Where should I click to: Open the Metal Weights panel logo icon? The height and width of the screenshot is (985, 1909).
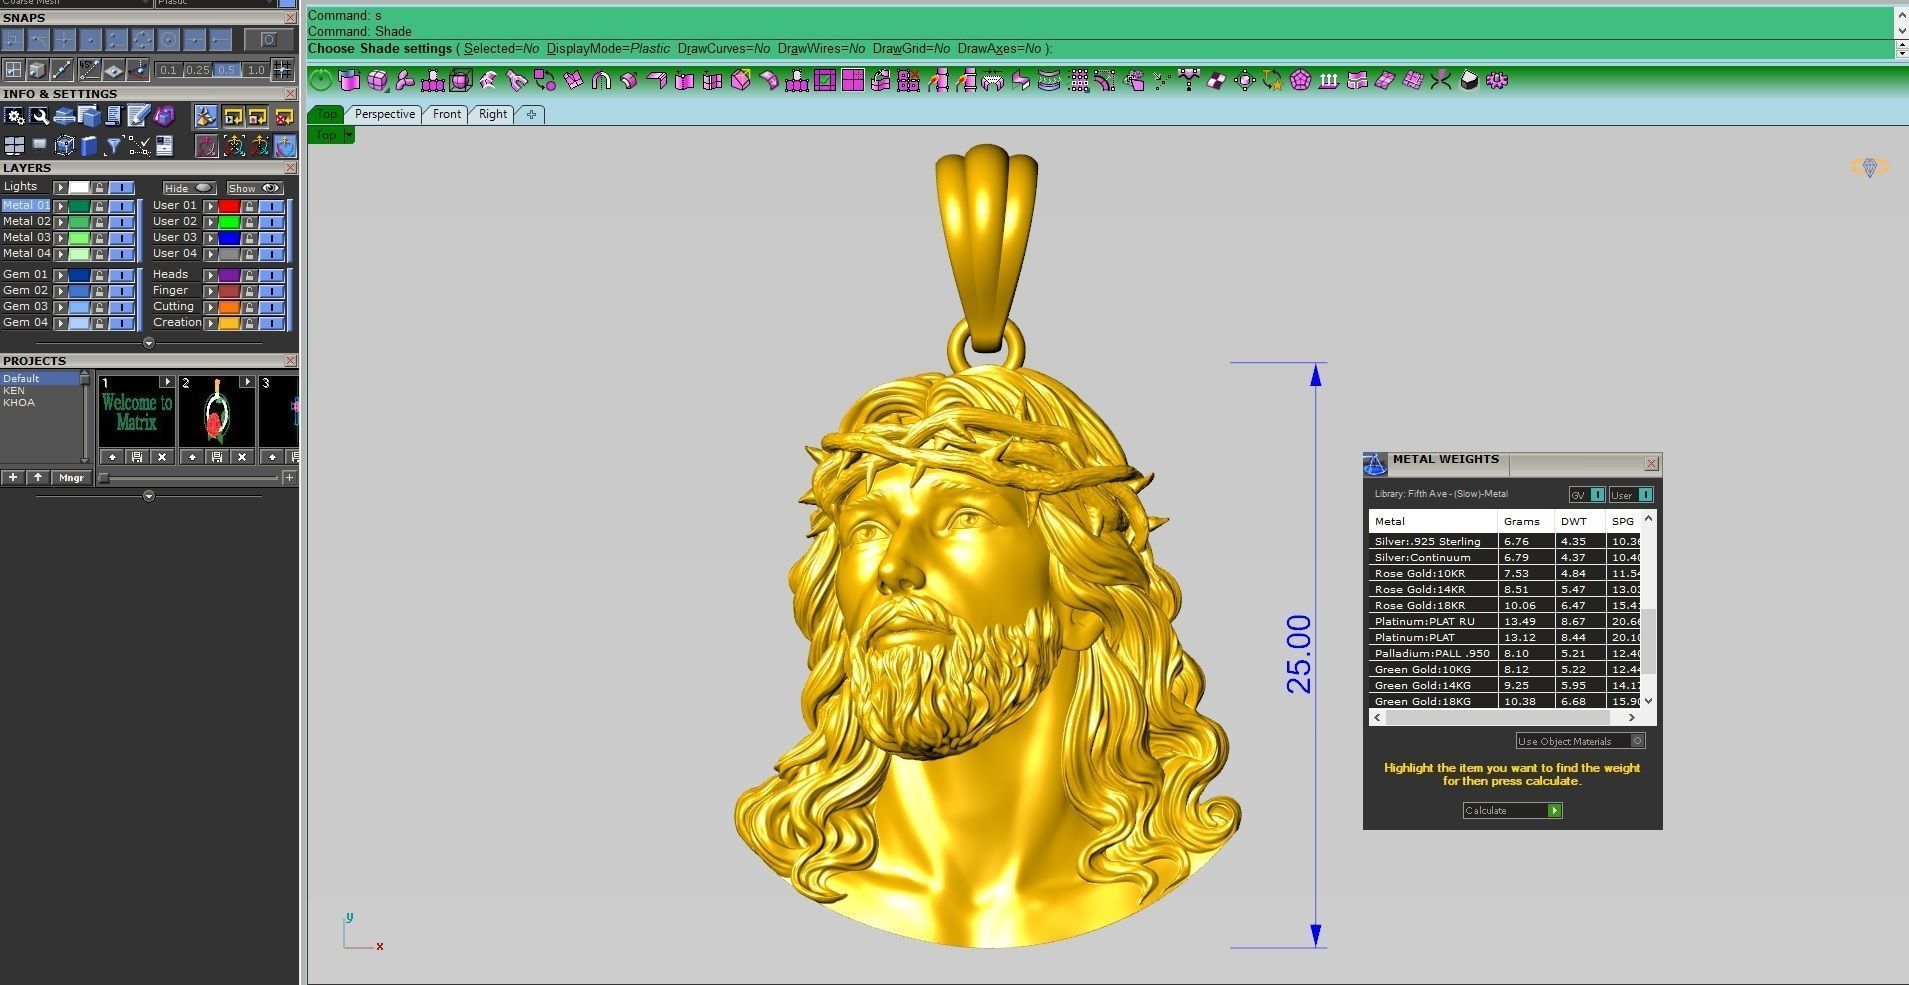1375,464
